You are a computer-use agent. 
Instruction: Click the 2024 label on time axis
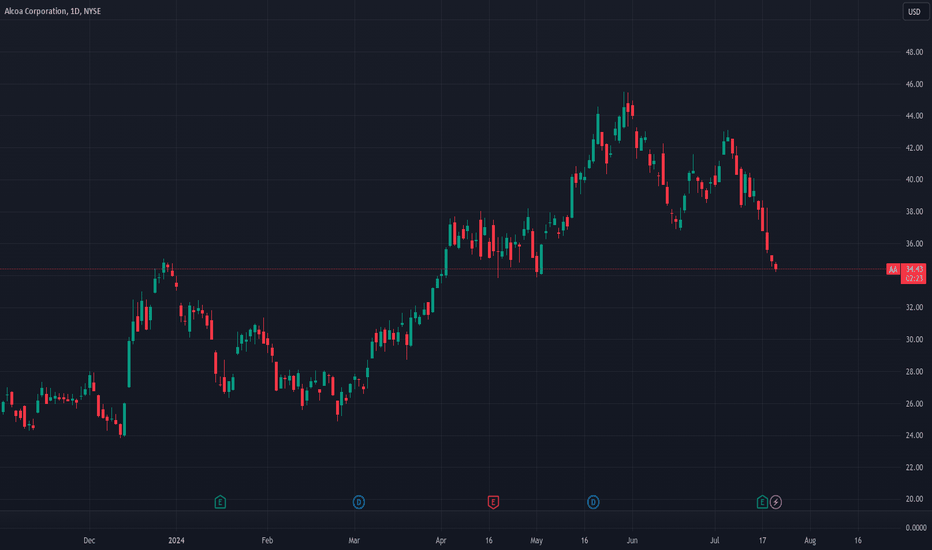pyautogui.click(x=177, y=540)
